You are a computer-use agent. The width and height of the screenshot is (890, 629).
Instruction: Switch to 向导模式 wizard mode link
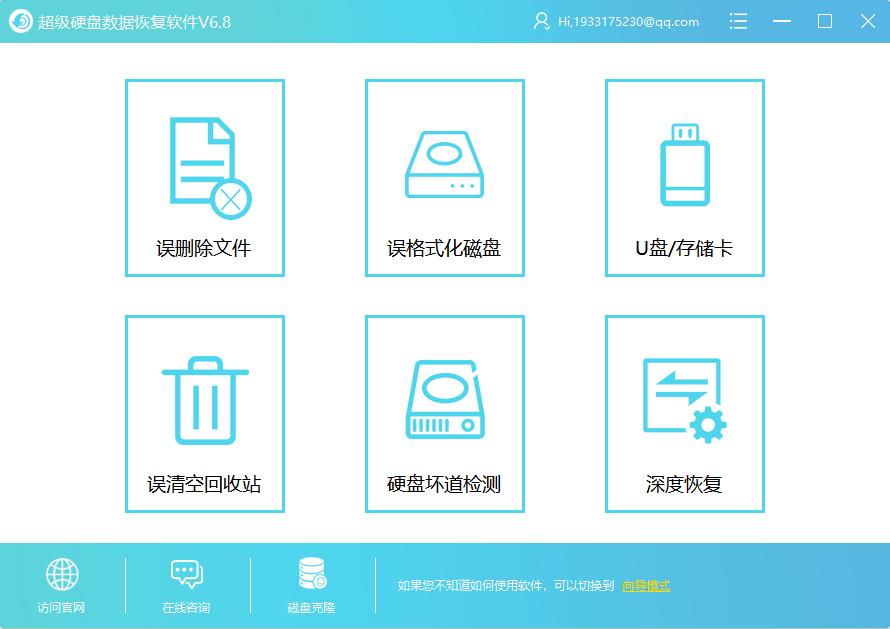(646, 585)
